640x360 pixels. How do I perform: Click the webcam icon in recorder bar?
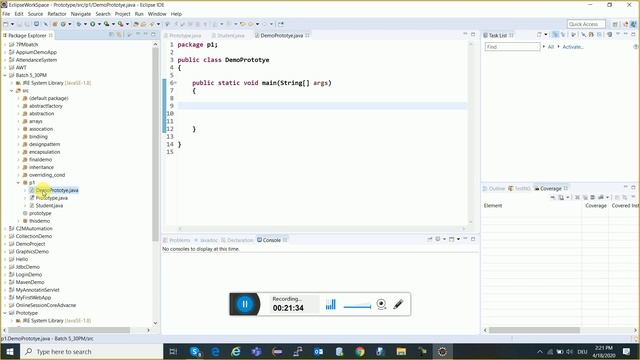click(x=381, y=304)
